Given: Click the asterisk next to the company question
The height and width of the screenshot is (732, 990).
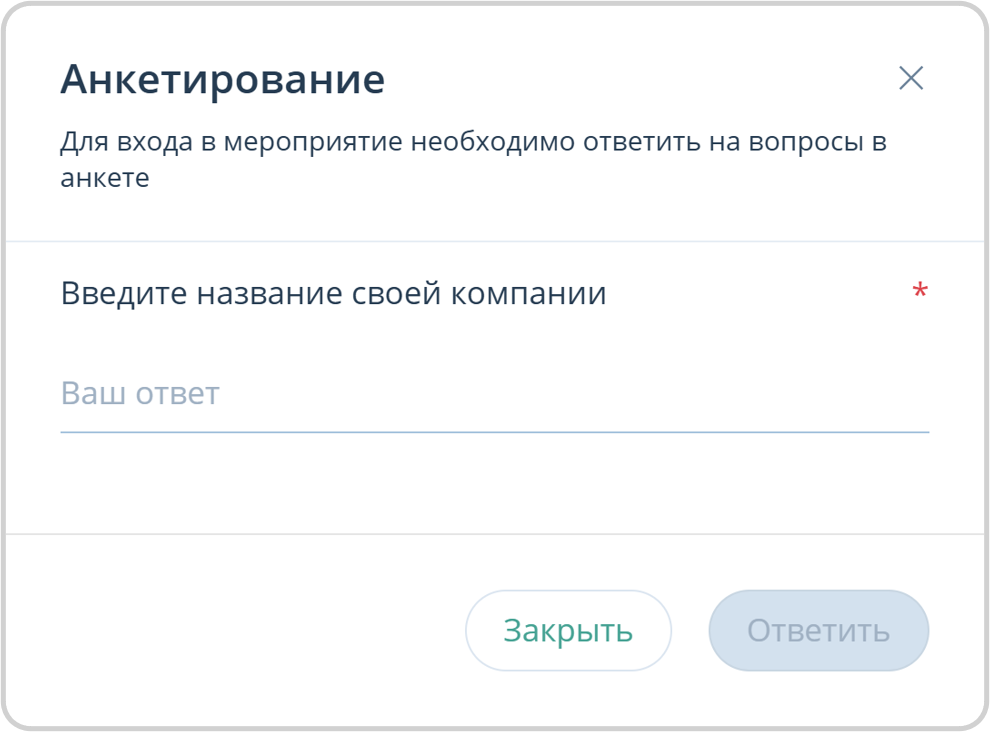Looking at the screenshot, I should coord(919,291).
